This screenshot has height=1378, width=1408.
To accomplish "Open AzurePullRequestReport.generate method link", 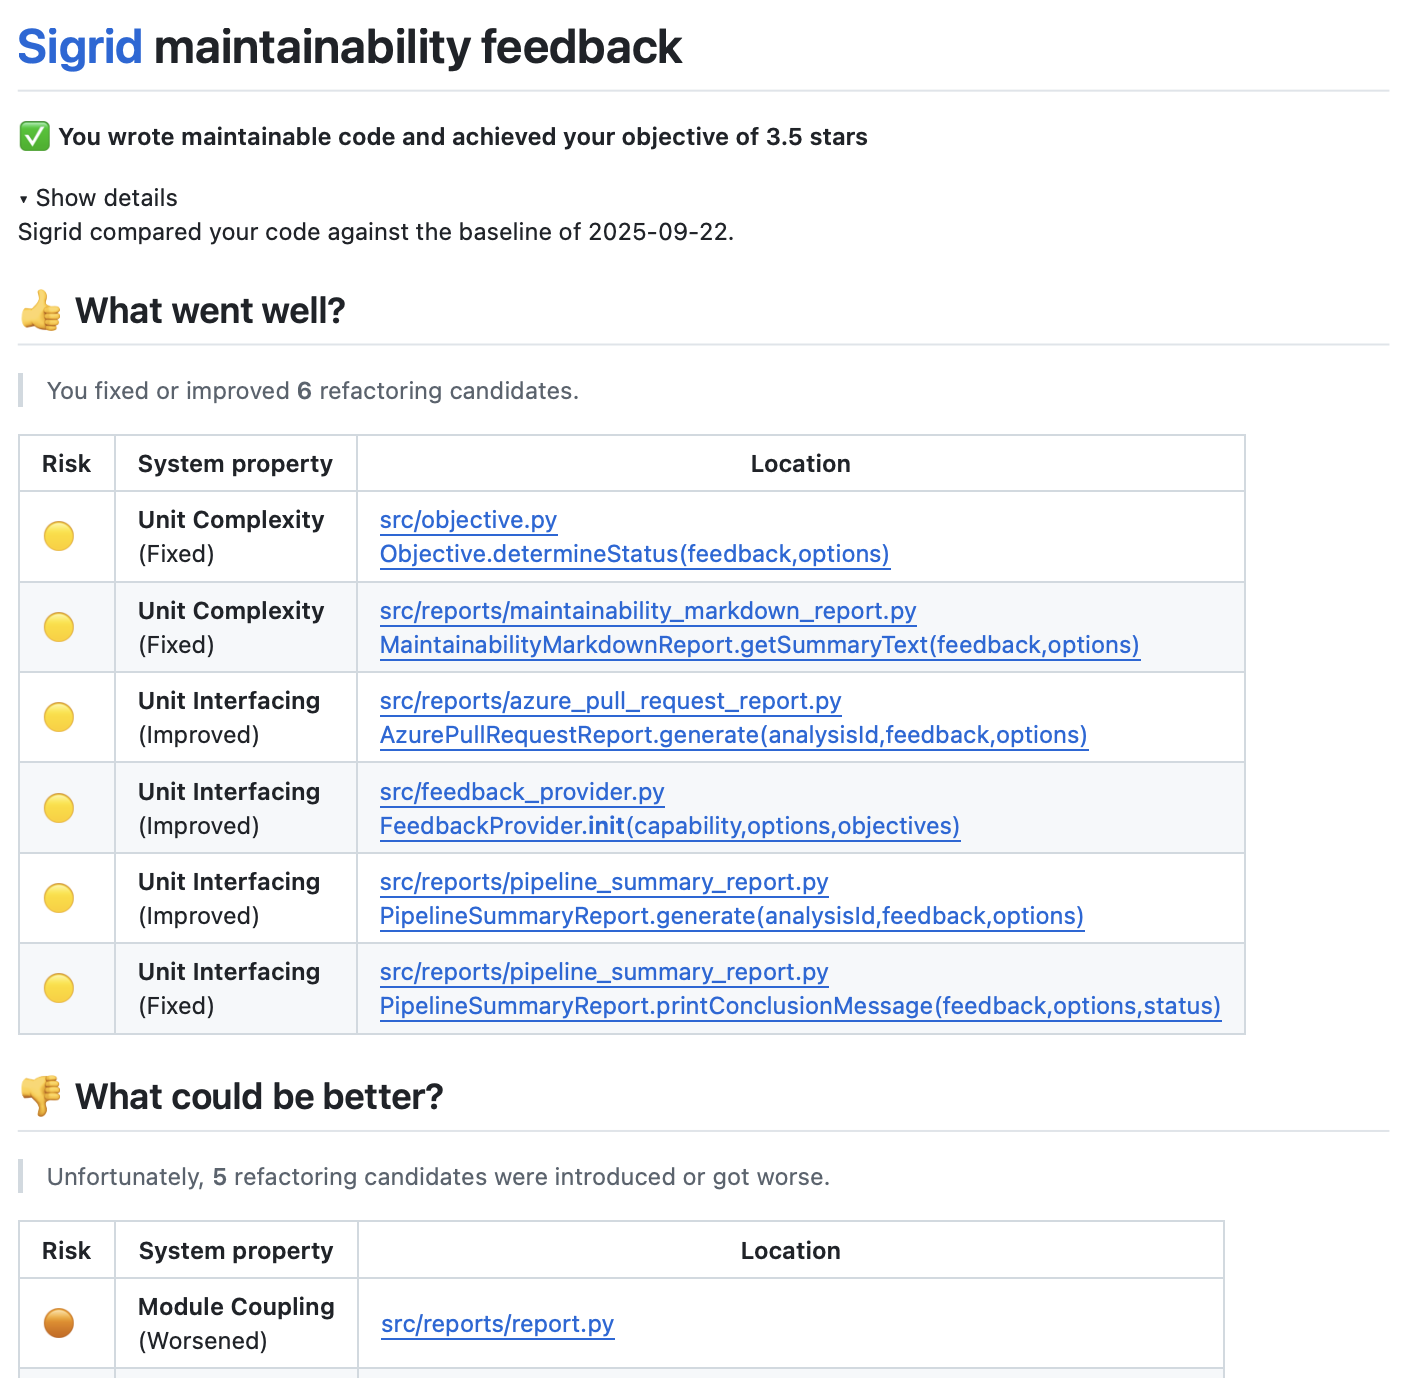I will [x=733, y=735].
